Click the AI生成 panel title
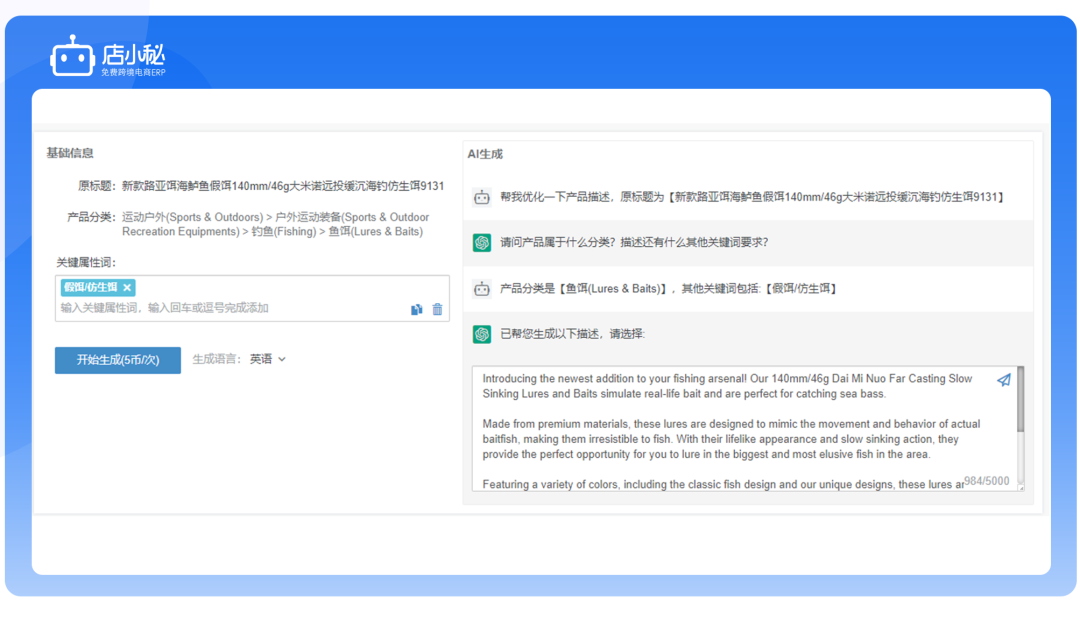This screenshot has width=1080, height=619. (x=488, y=152)
